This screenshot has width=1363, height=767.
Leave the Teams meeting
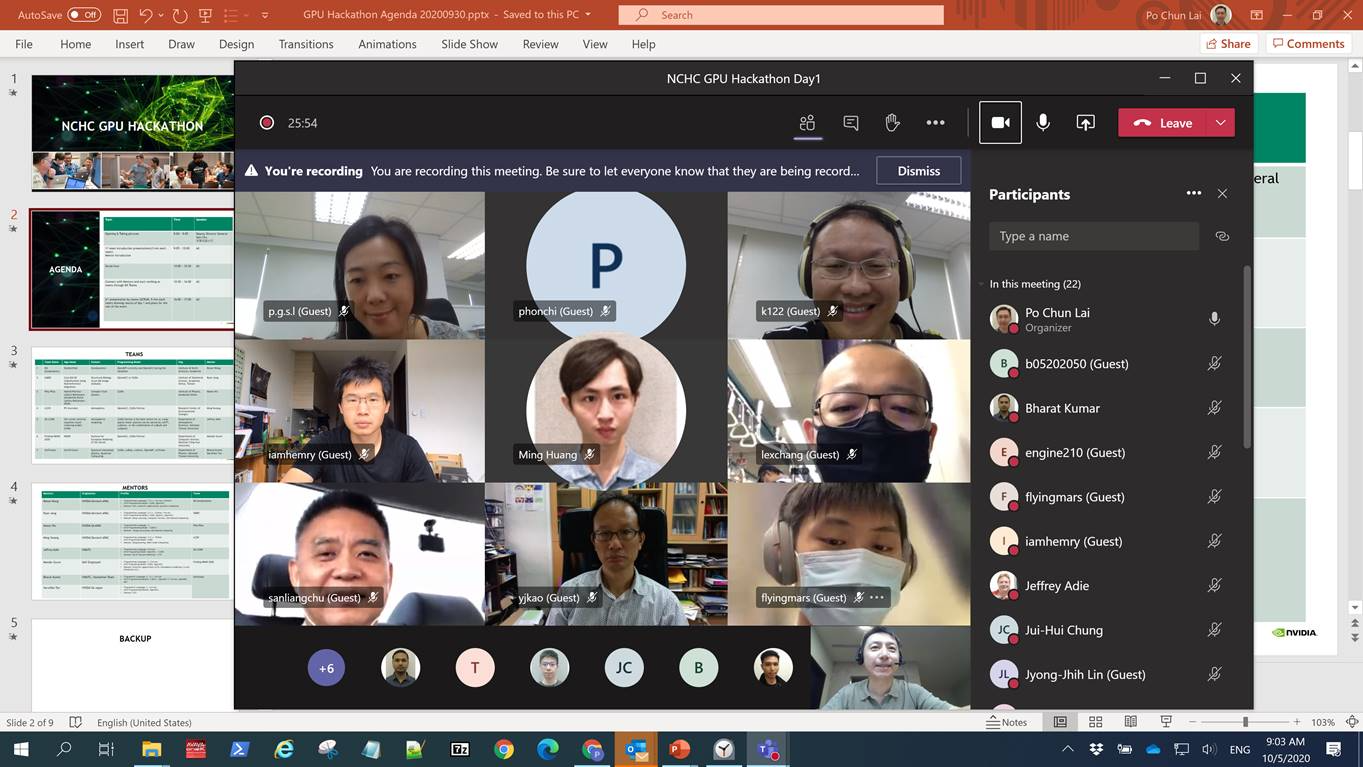(x=1163, y=123)
